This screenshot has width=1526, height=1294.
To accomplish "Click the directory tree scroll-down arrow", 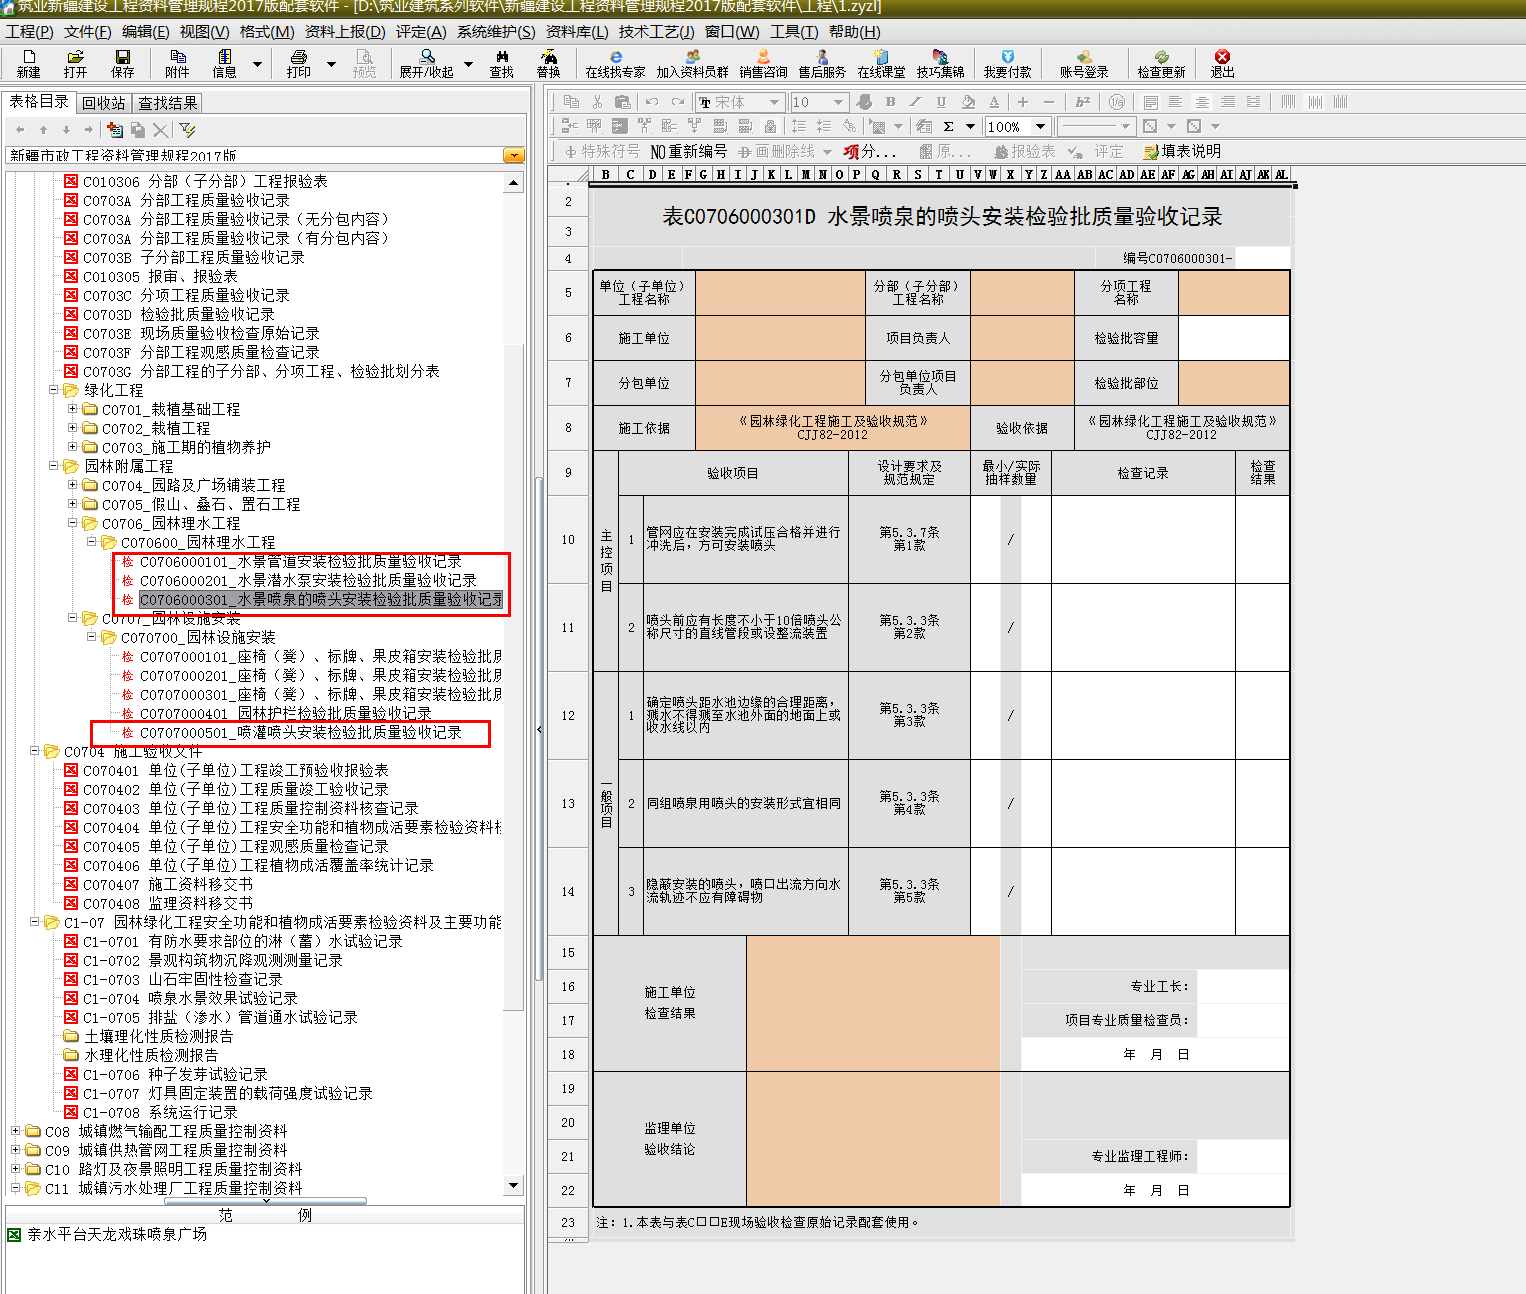I will click(x=514, y=1185).
